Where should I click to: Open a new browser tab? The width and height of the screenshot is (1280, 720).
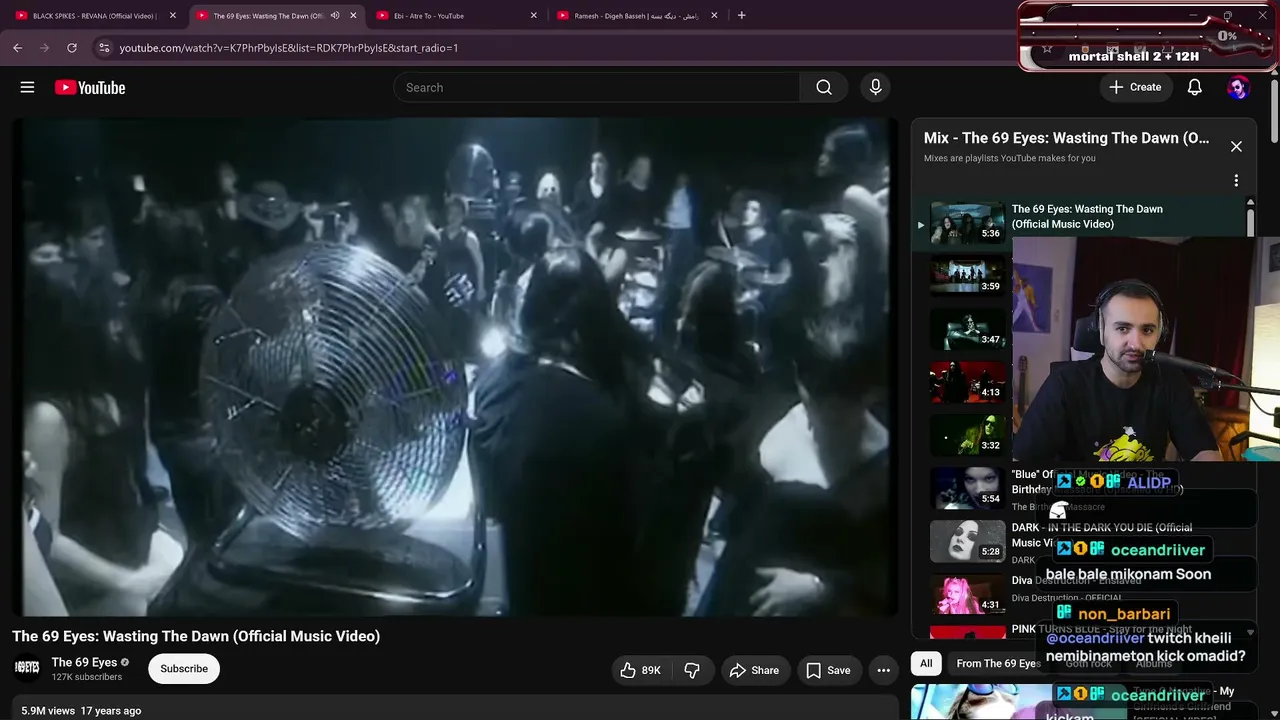[741, 15]
